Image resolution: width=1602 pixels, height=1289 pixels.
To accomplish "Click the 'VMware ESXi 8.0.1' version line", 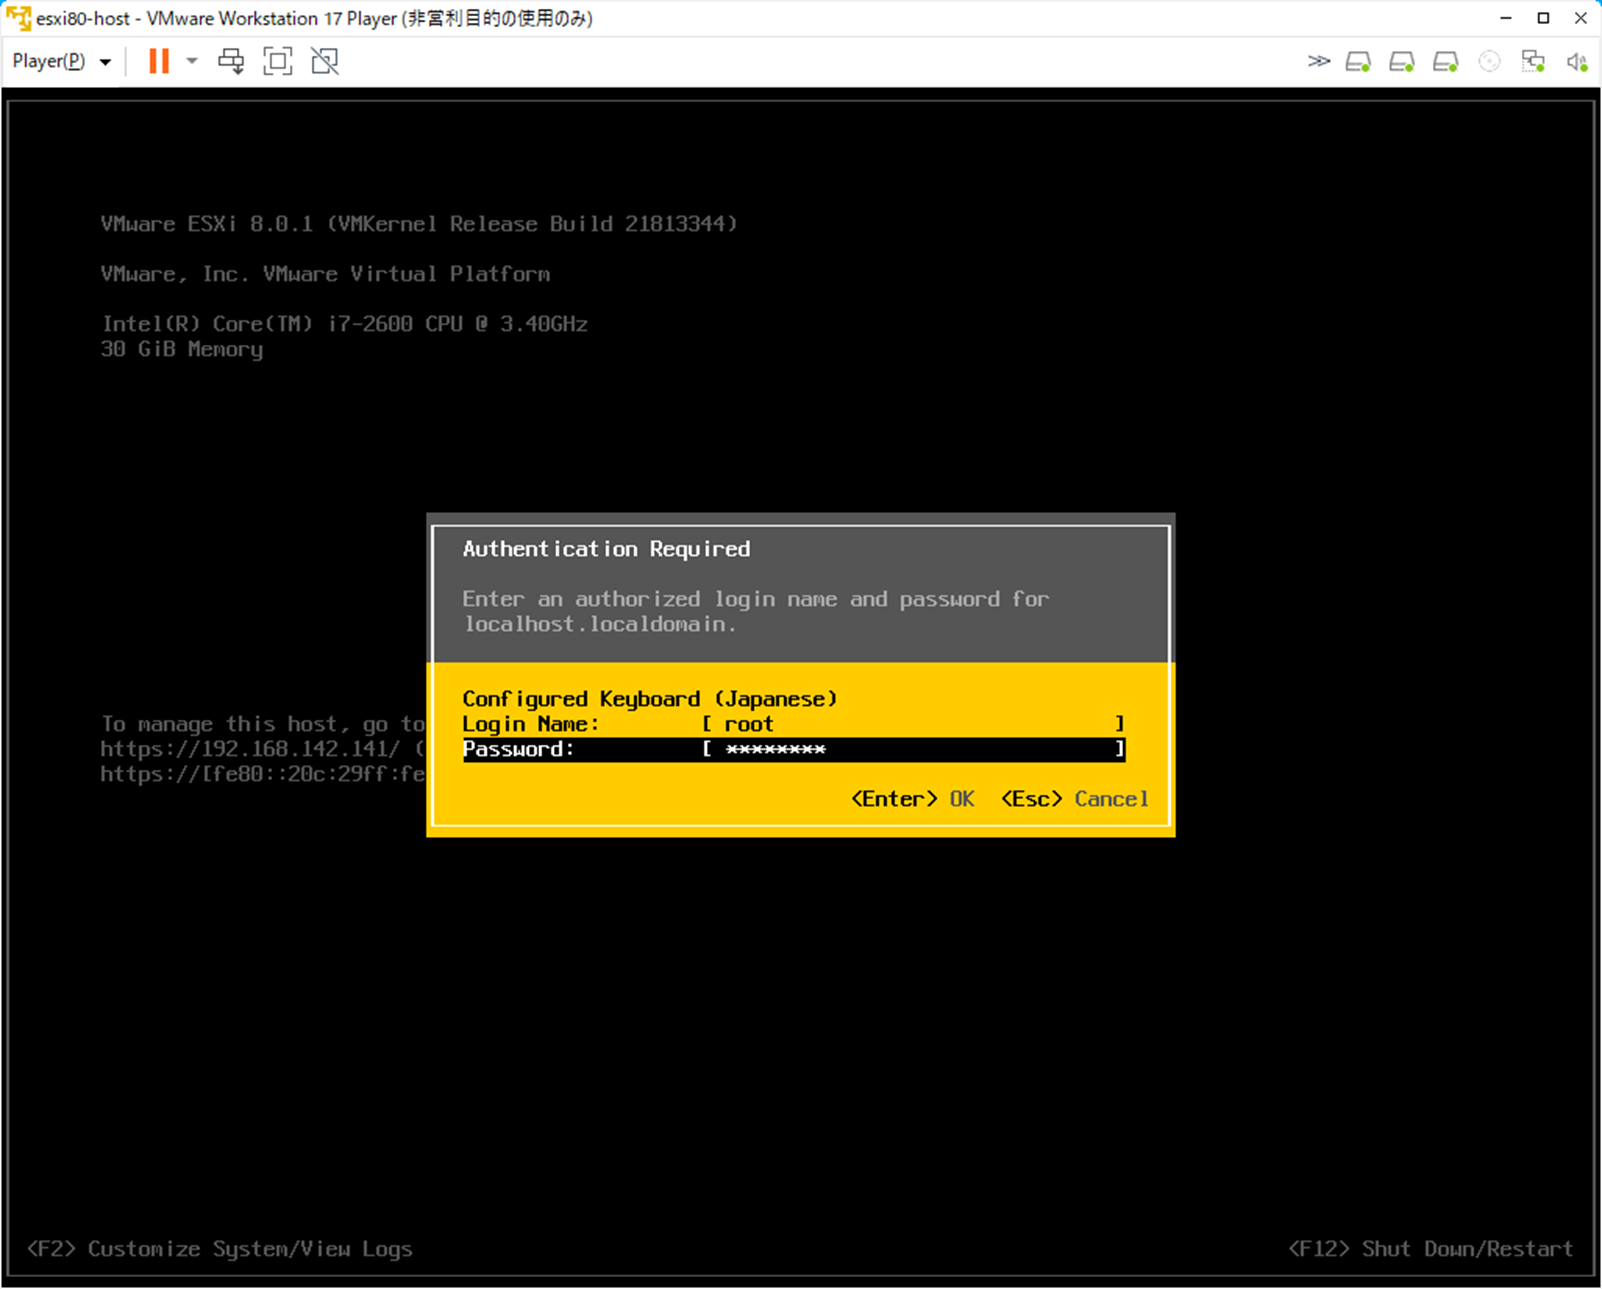I will [419, 224].
